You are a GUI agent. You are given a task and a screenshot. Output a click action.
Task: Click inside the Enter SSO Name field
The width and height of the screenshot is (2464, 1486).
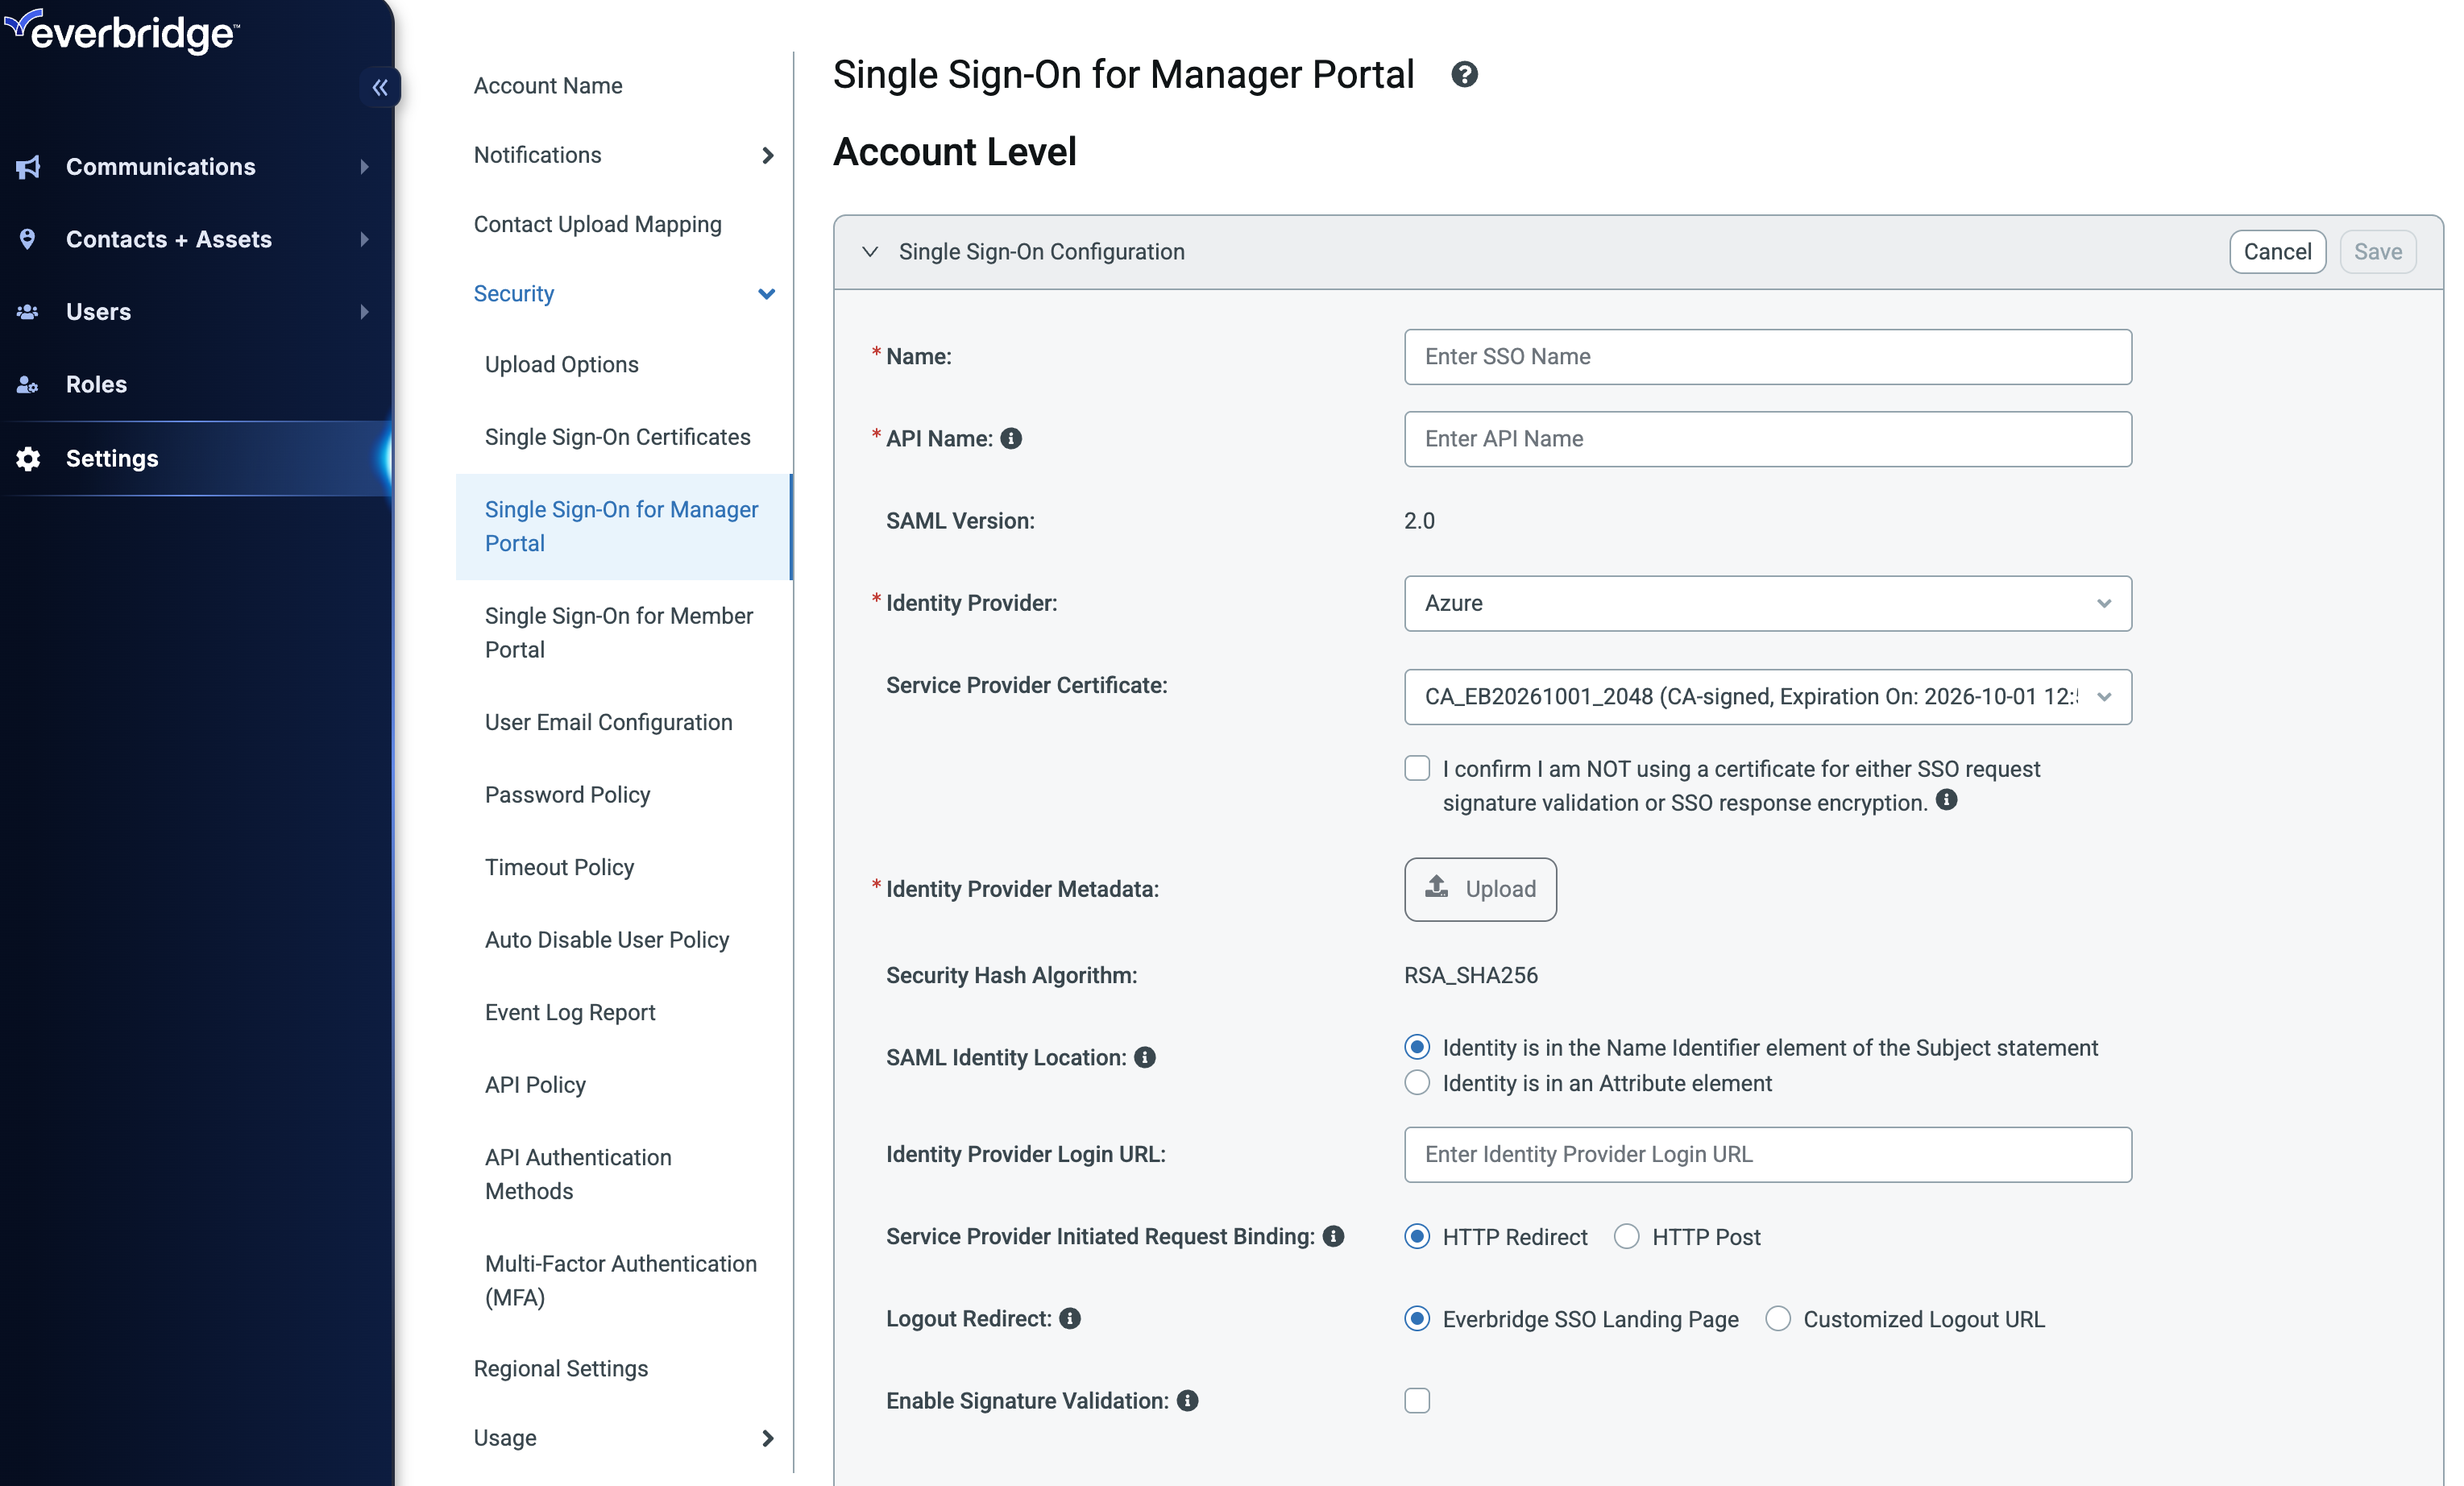click(1766, 357)
